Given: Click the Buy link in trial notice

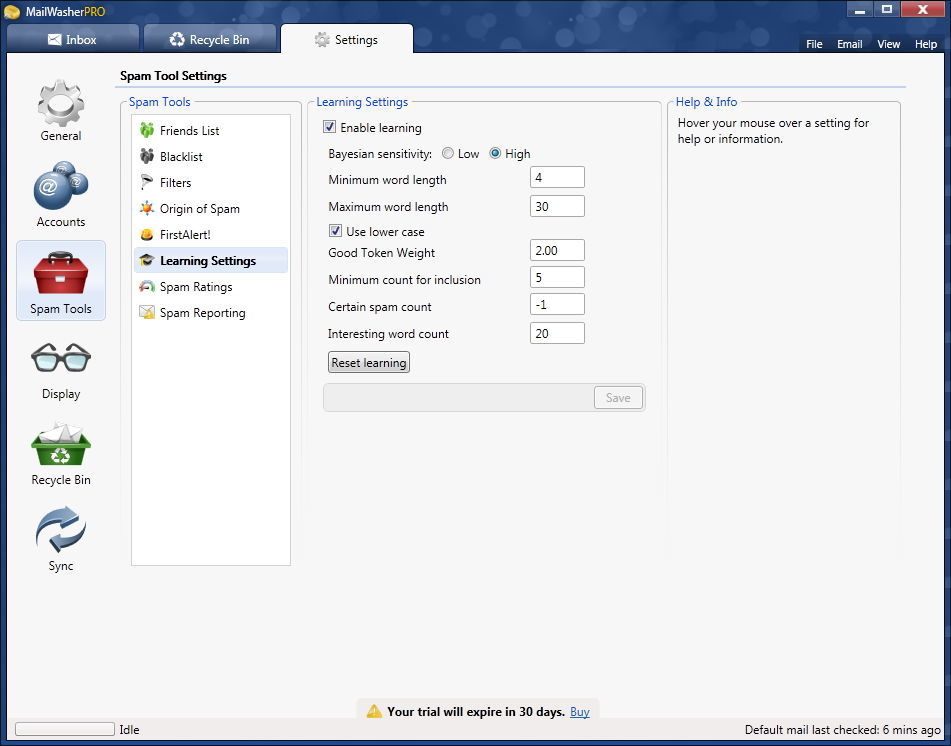Looking at the screenshot, I should (579, 712).
